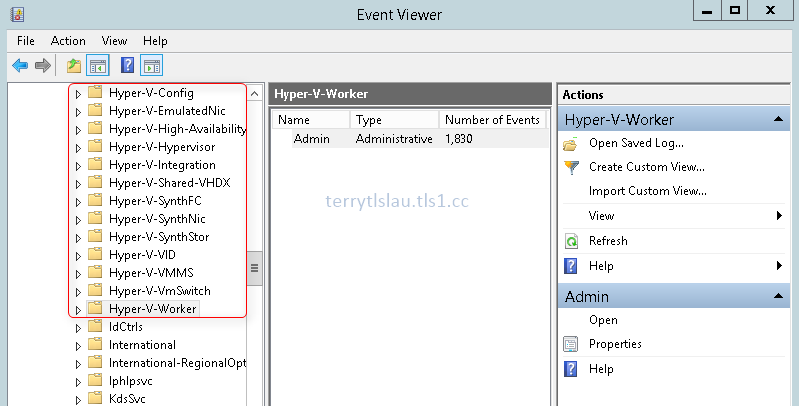Screen dimensions: 799x406
Task: Click the Open Saved Log folder icon
Action: click(571, 144)
